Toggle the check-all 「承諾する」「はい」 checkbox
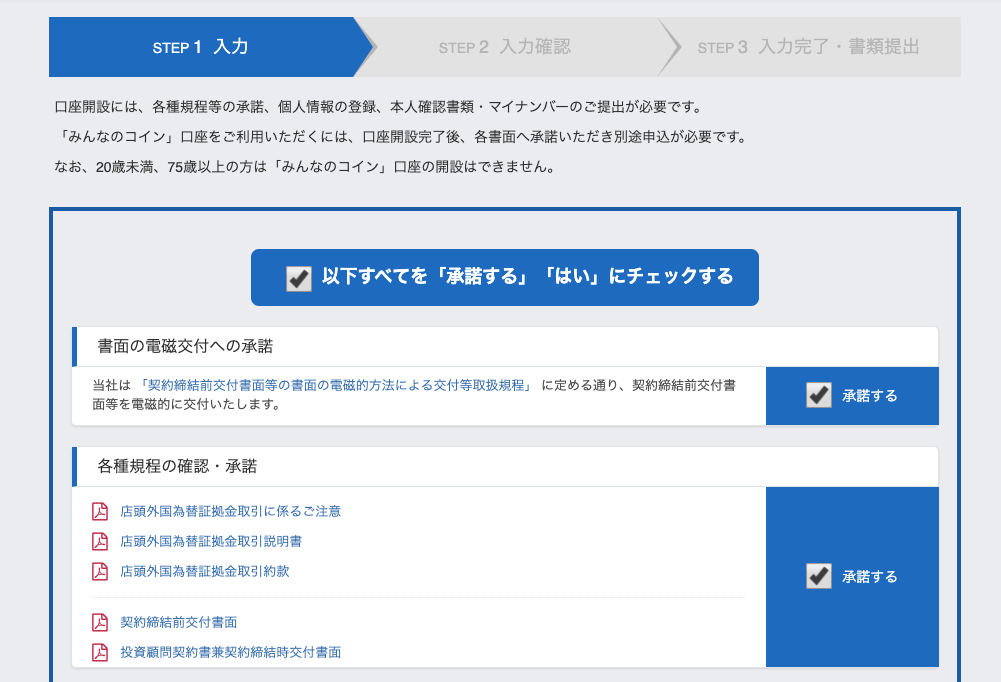Viewport: 1001px width, 682px height. [299, 278]
